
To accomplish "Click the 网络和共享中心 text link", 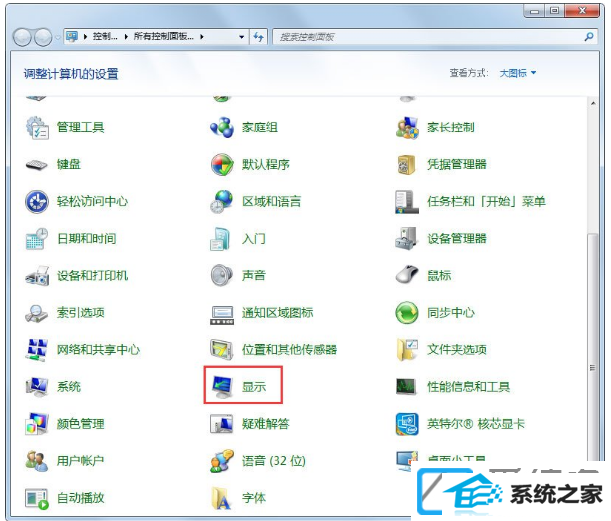I will click(x=98, y=350).
